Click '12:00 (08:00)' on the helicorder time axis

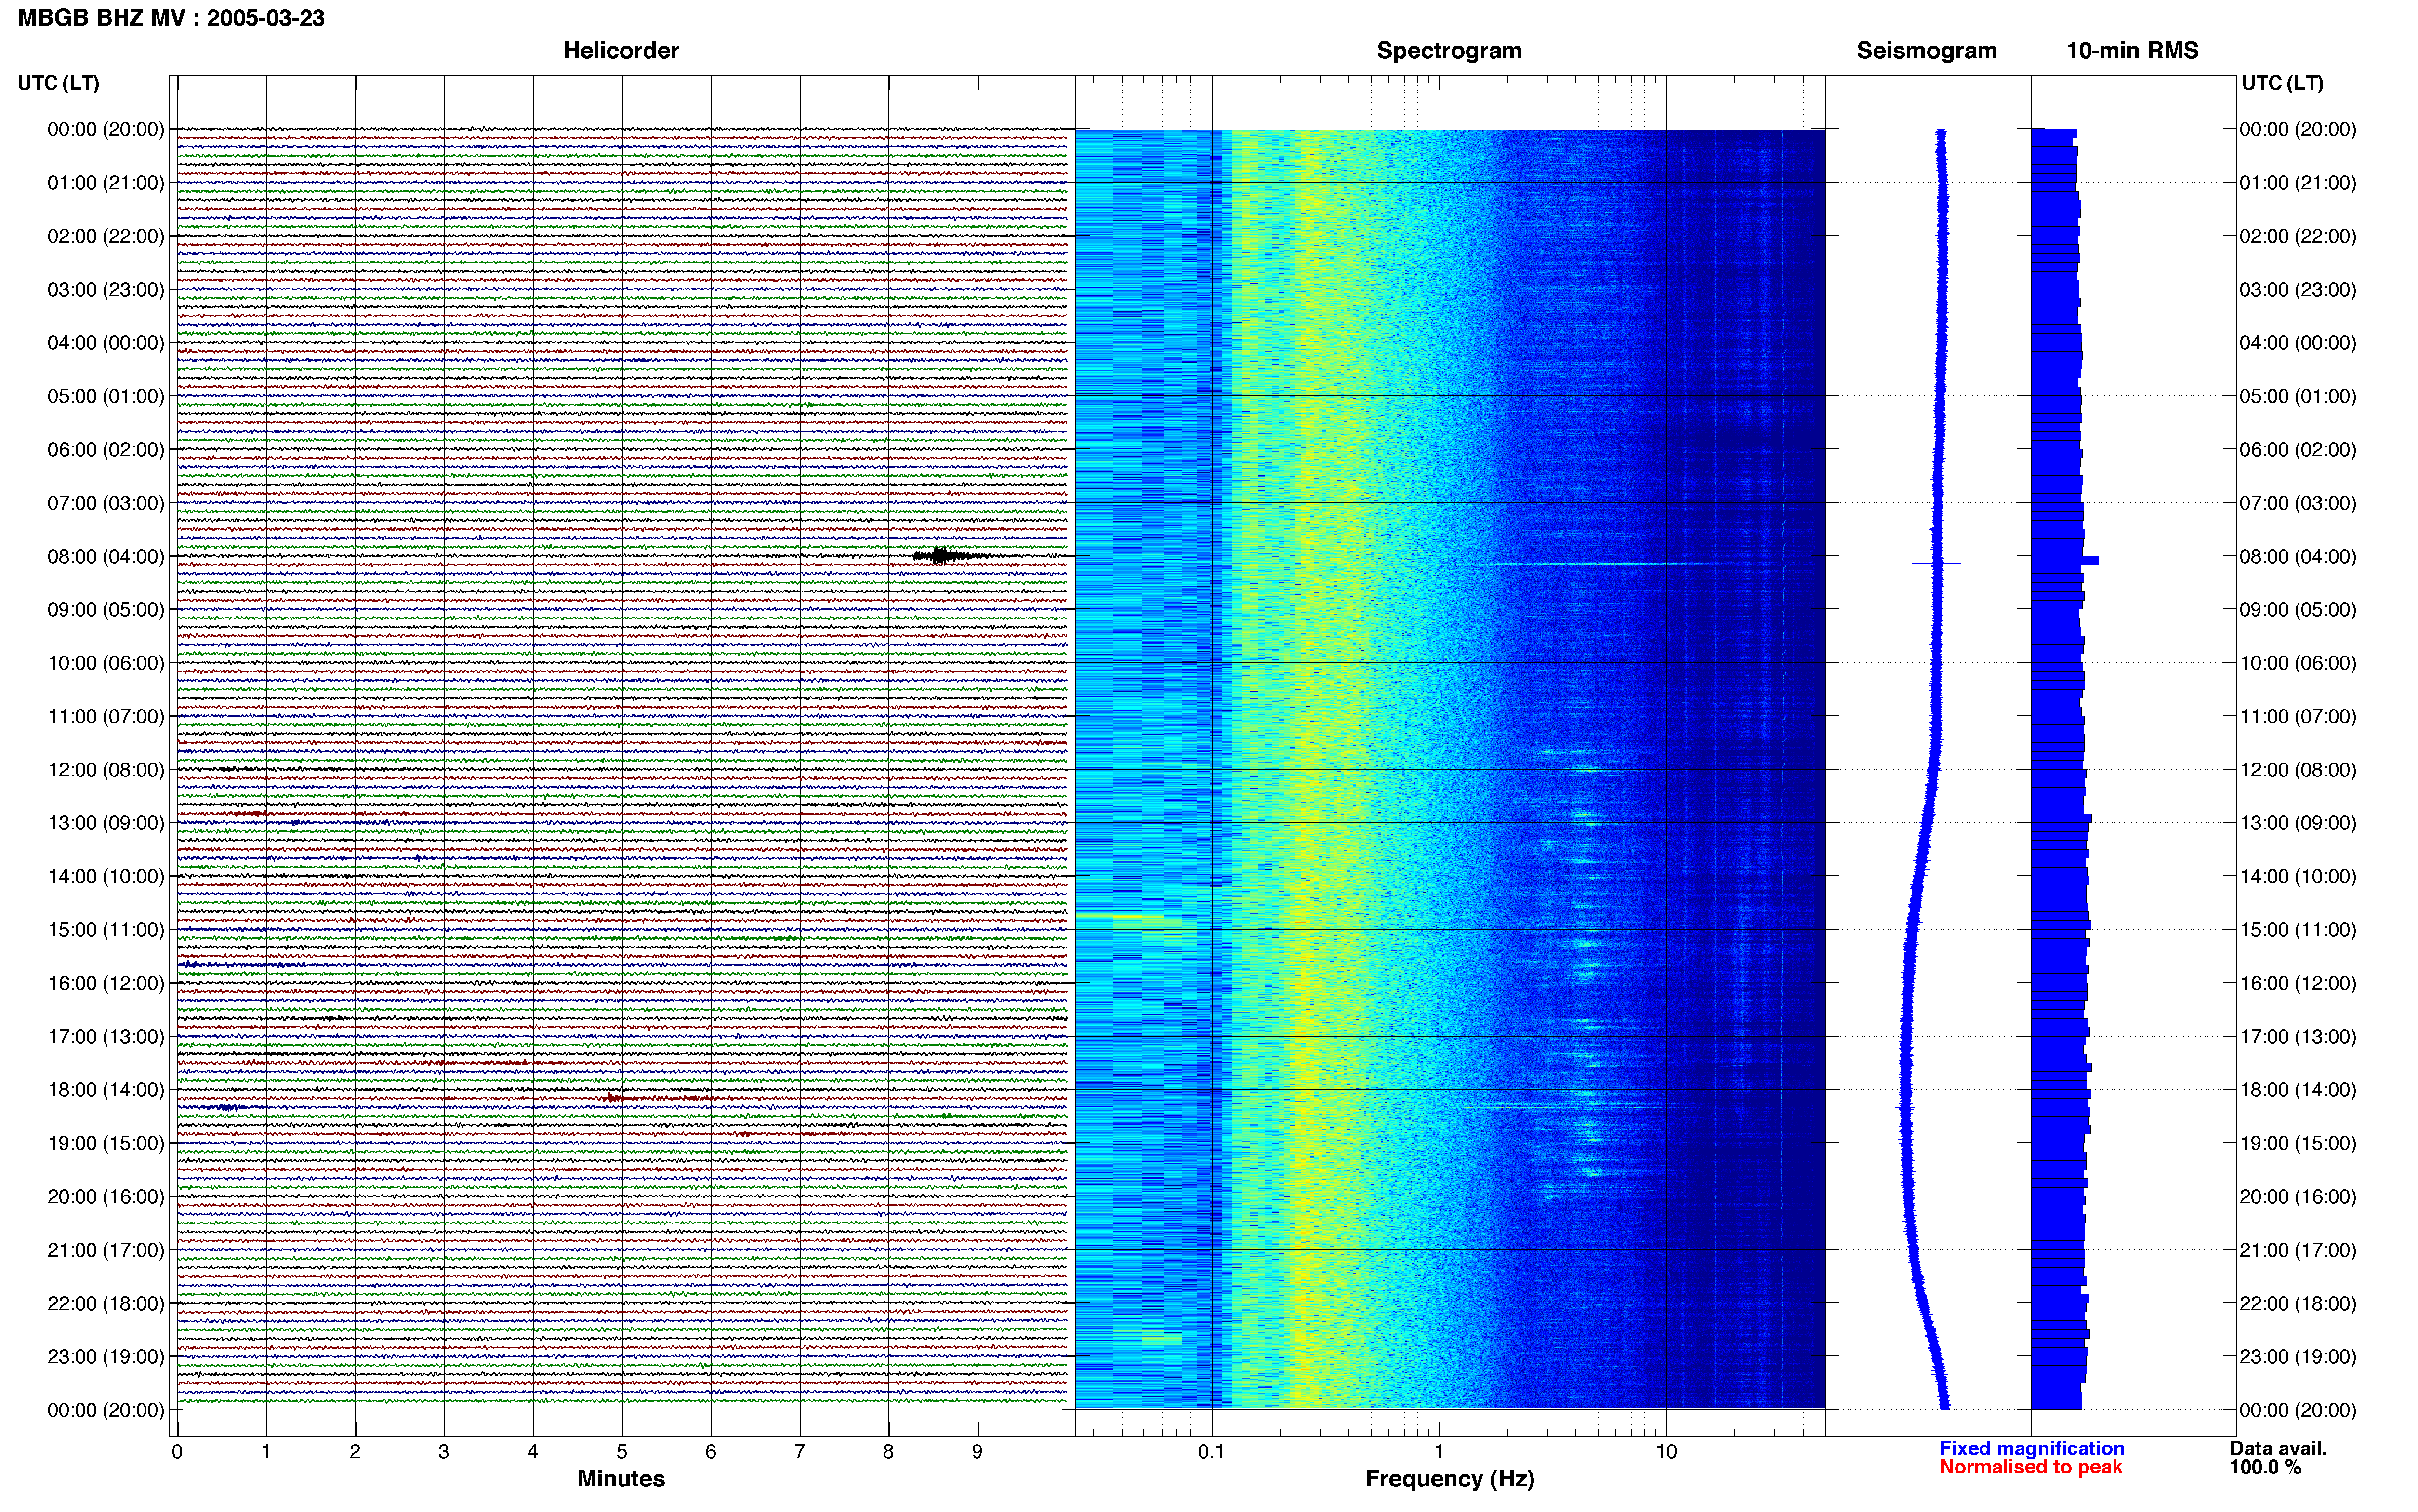(x=106, y=770)
